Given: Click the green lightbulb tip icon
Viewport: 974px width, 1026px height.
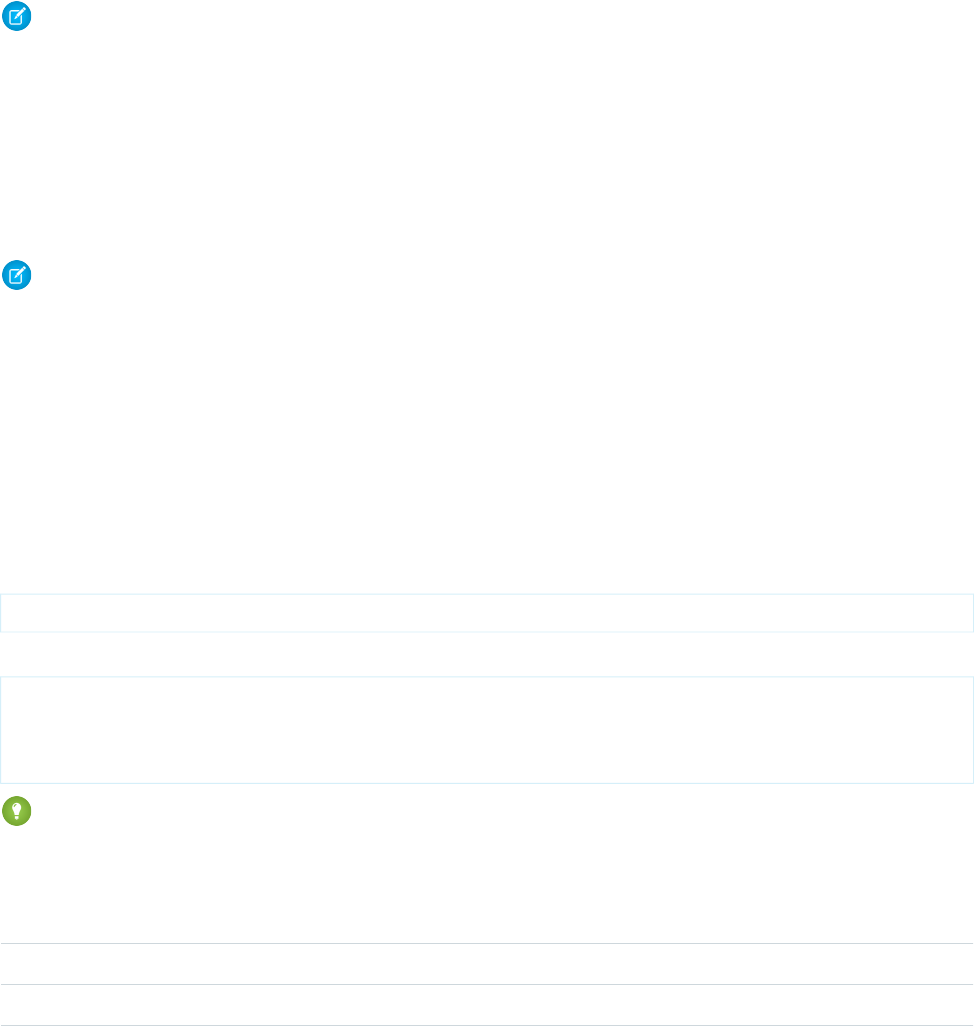Looking at the screenshot, I should [17, 811].
